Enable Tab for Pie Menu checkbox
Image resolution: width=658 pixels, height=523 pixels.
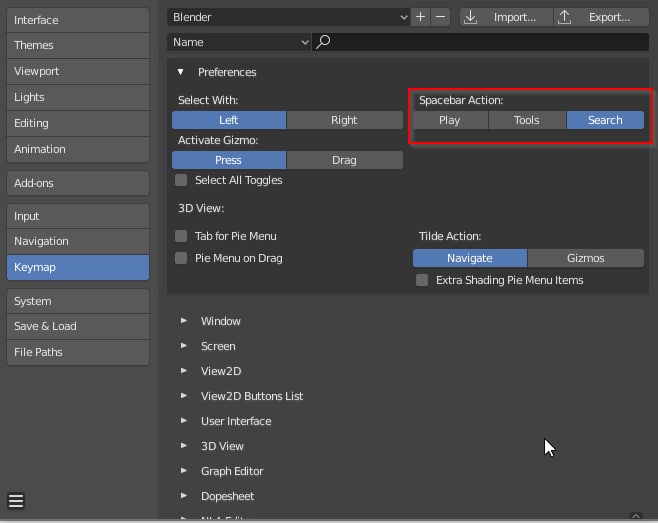[x=181, y=236]
